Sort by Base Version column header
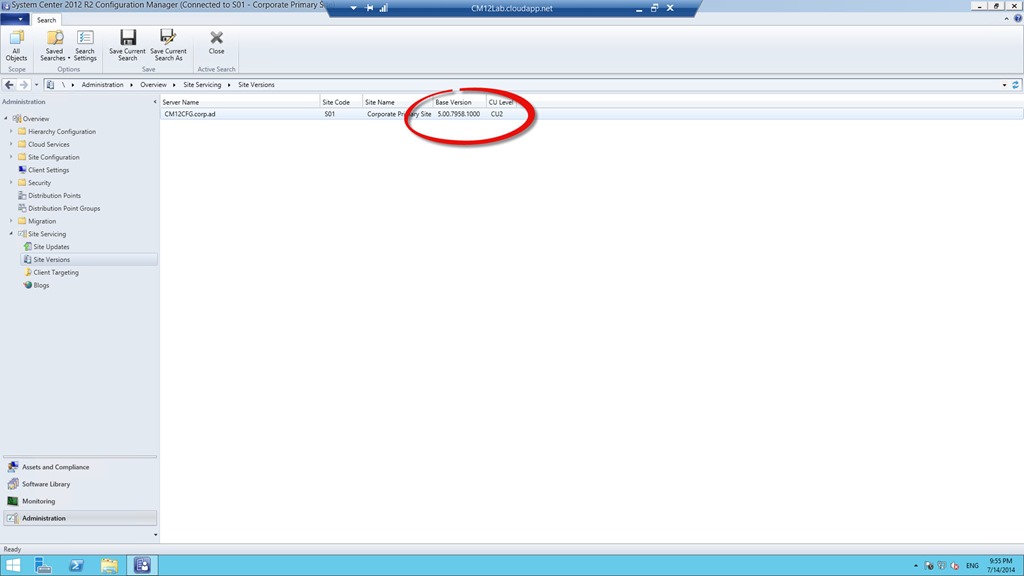Viewport: 1024px width, 576px height. 453,102
